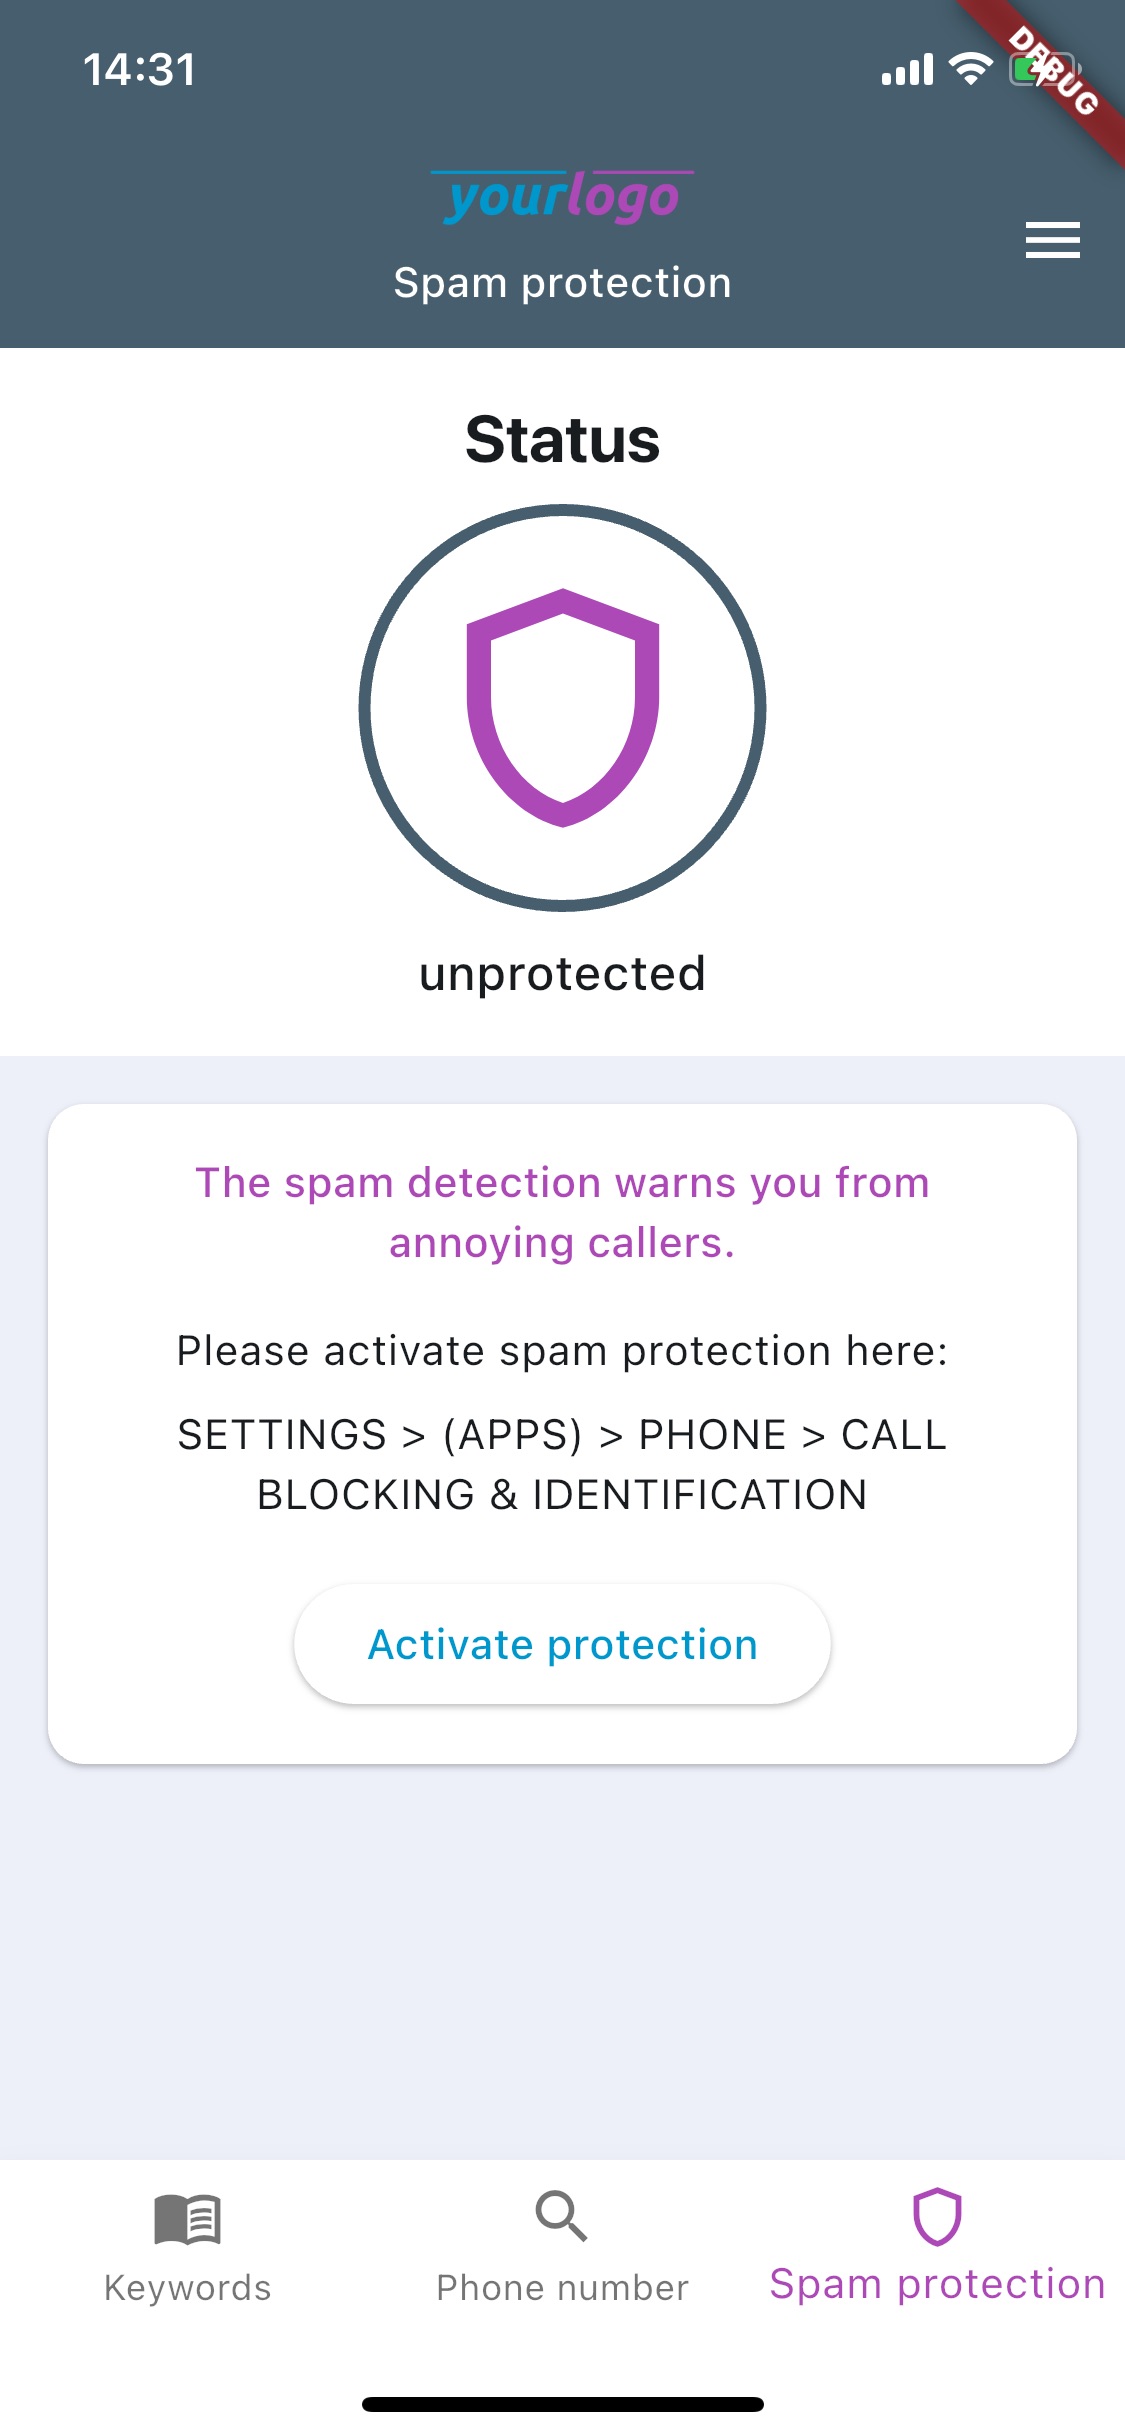Click the large purple shield status icon
The width and height of the screenshot is (1125, 2436).
point(563,708)
